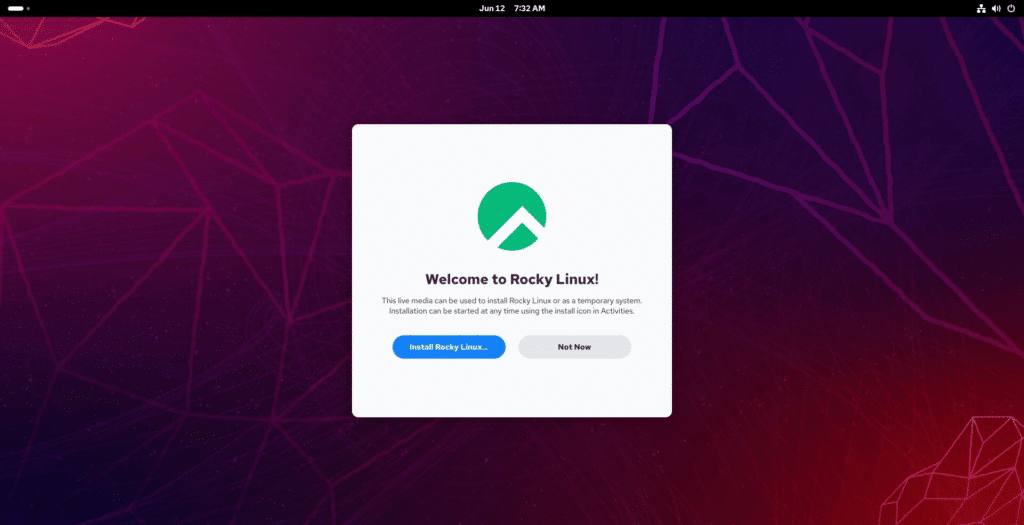Click empty top bar right of the clock
Image resolution: width=1024 pixels, height=525 pixels.
coord(750,8)
